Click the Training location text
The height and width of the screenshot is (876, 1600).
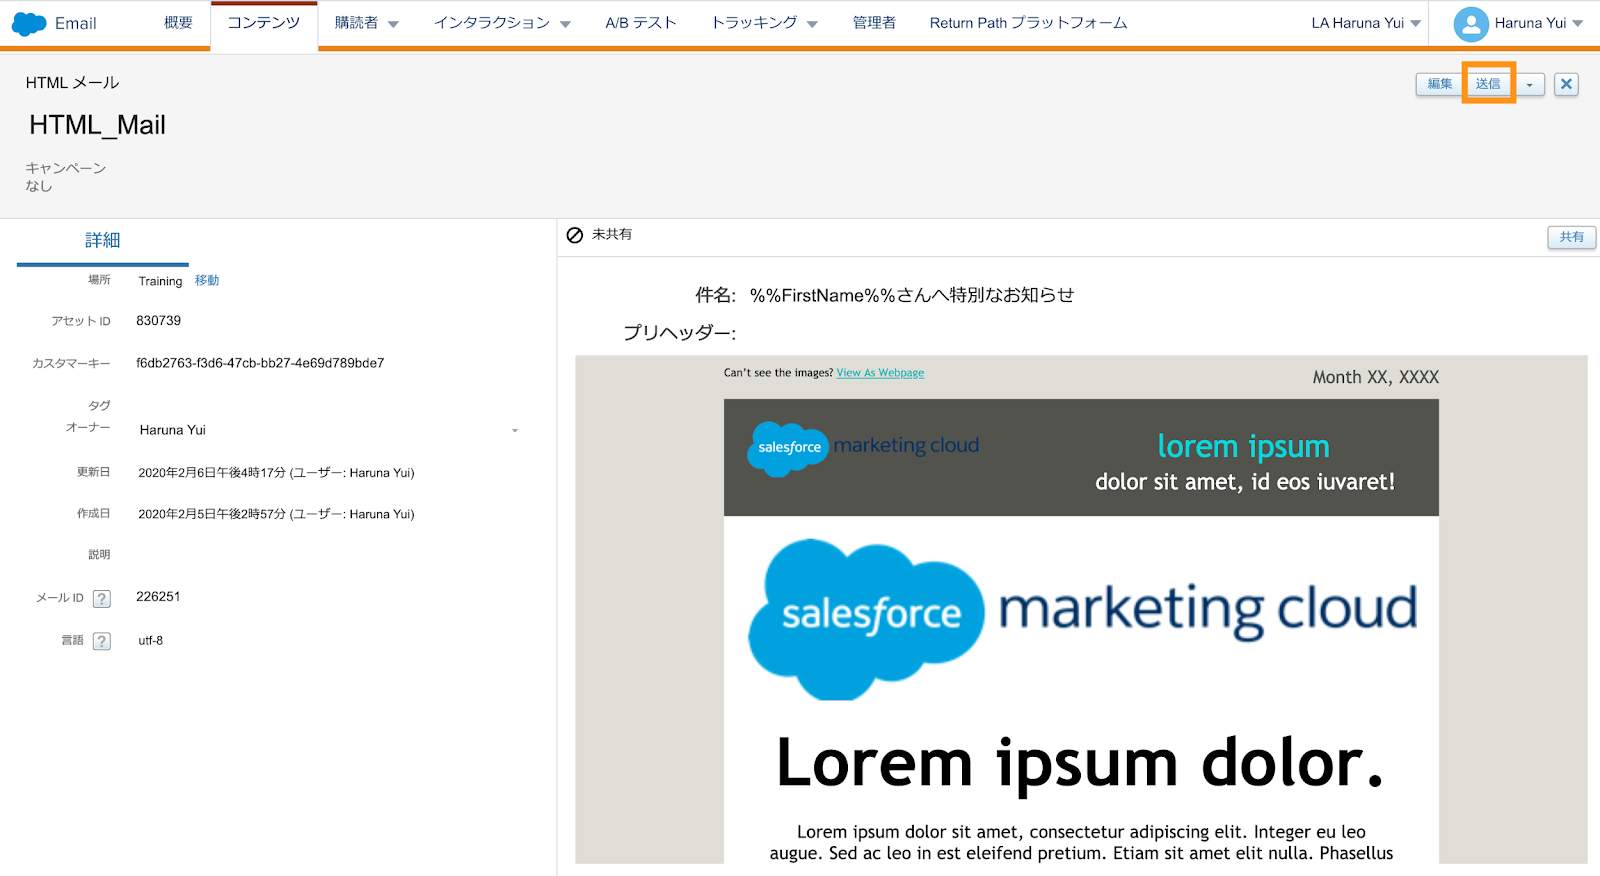click(x=160, y=281)
